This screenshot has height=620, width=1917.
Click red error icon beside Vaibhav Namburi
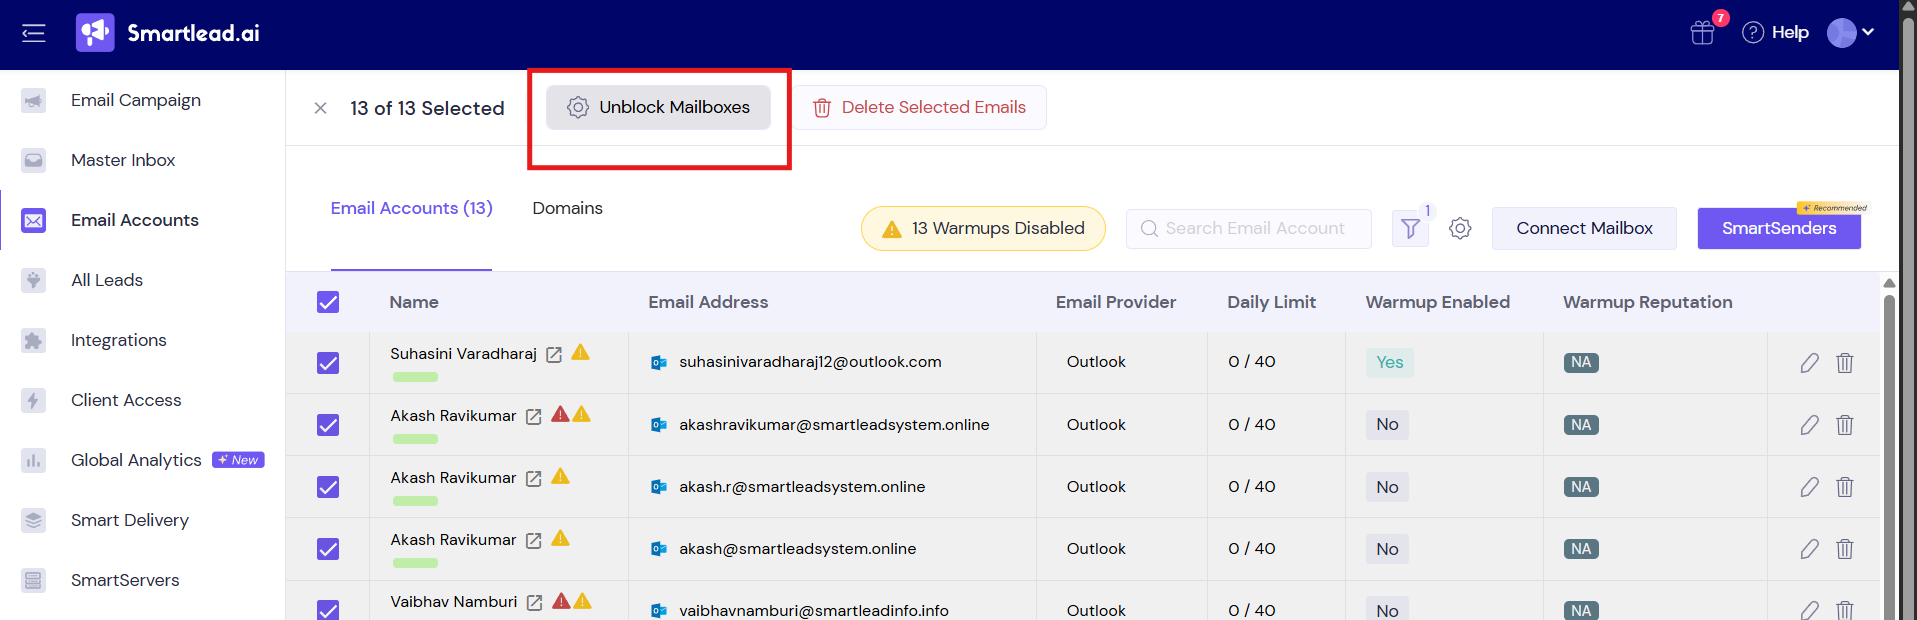[x=562, y=600]
